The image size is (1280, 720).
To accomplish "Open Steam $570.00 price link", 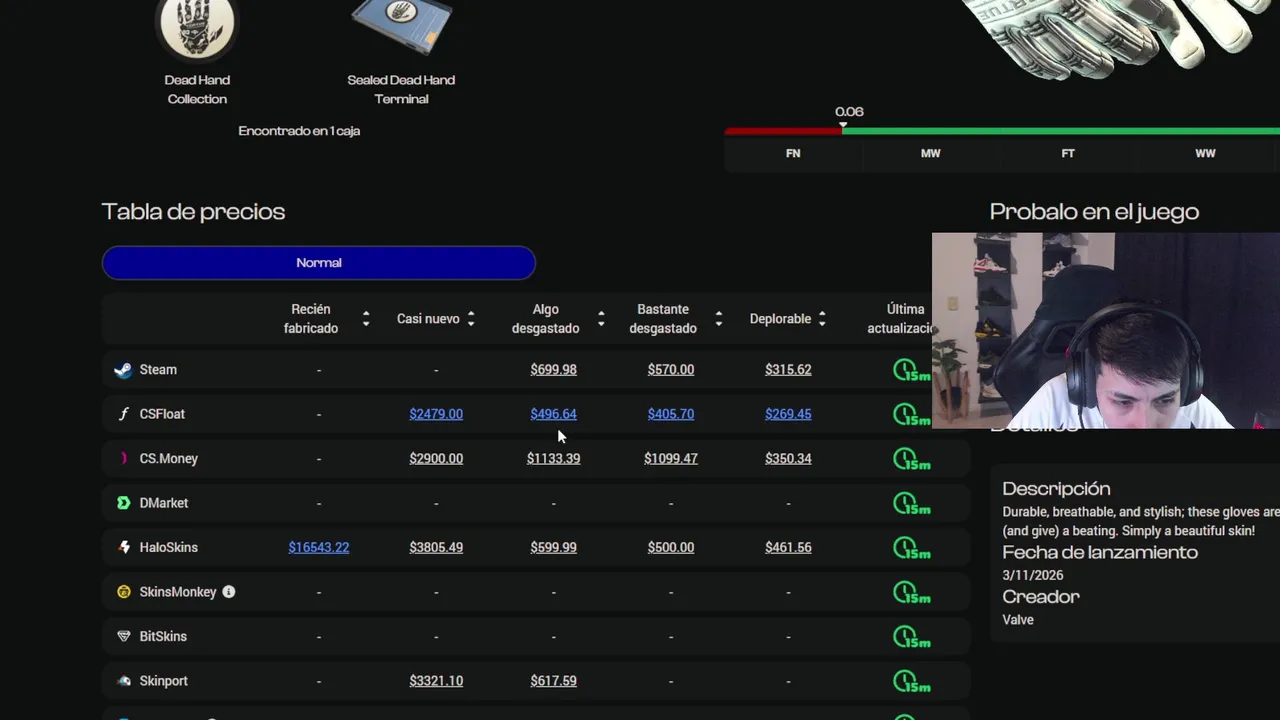I will [671, 370].
